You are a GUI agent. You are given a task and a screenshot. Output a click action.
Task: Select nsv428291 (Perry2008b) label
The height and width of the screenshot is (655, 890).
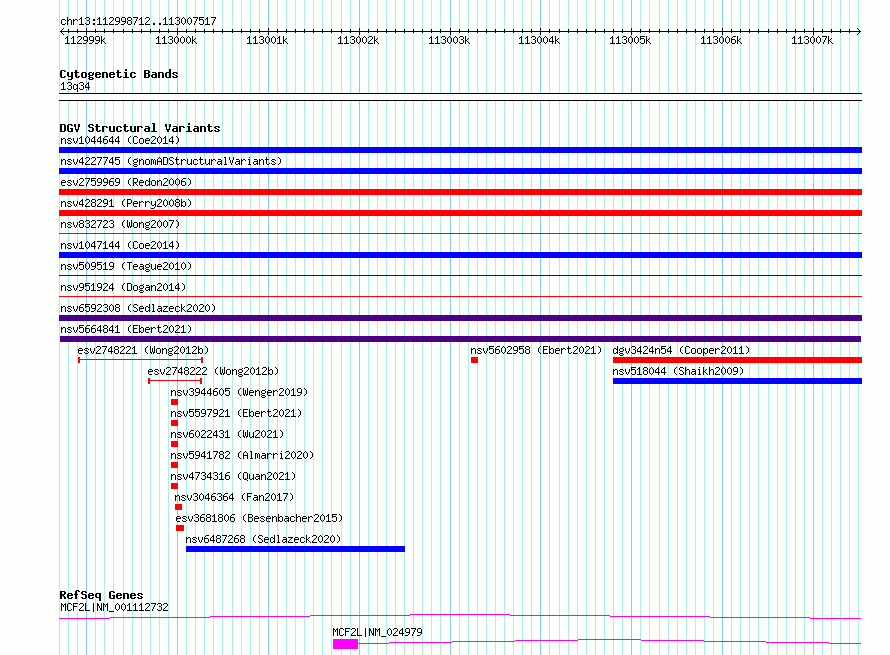point(126,203)
